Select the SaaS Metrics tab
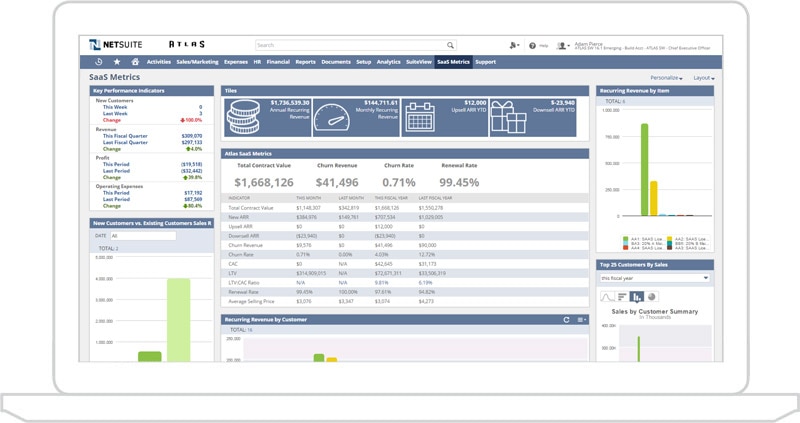800x423 pixels. [x=453, y=62]
